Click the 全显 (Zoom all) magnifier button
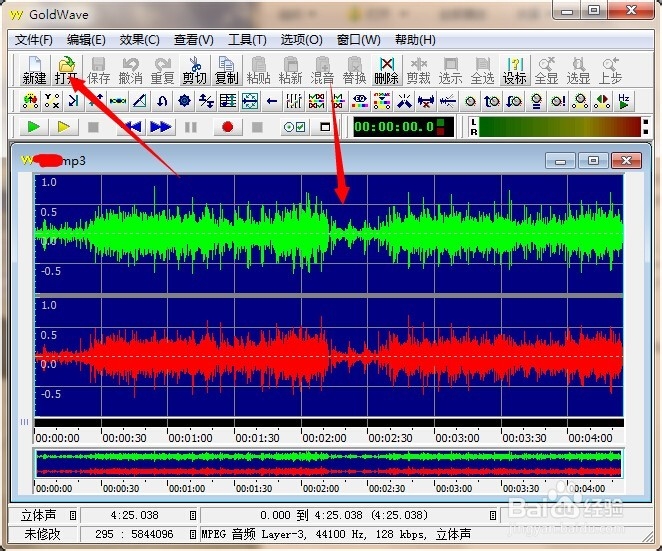The width and height of the screenshot is (662, 551). pos(546,71)
